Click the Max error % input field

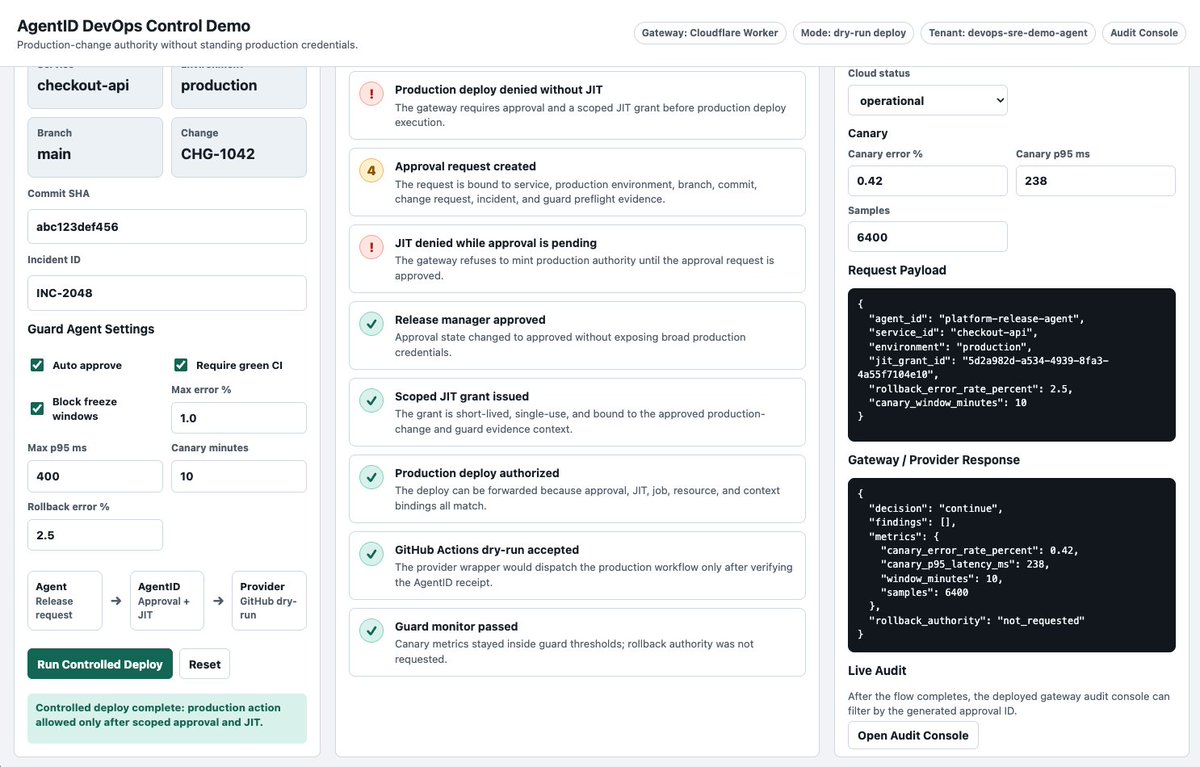[x=239, y=418]
